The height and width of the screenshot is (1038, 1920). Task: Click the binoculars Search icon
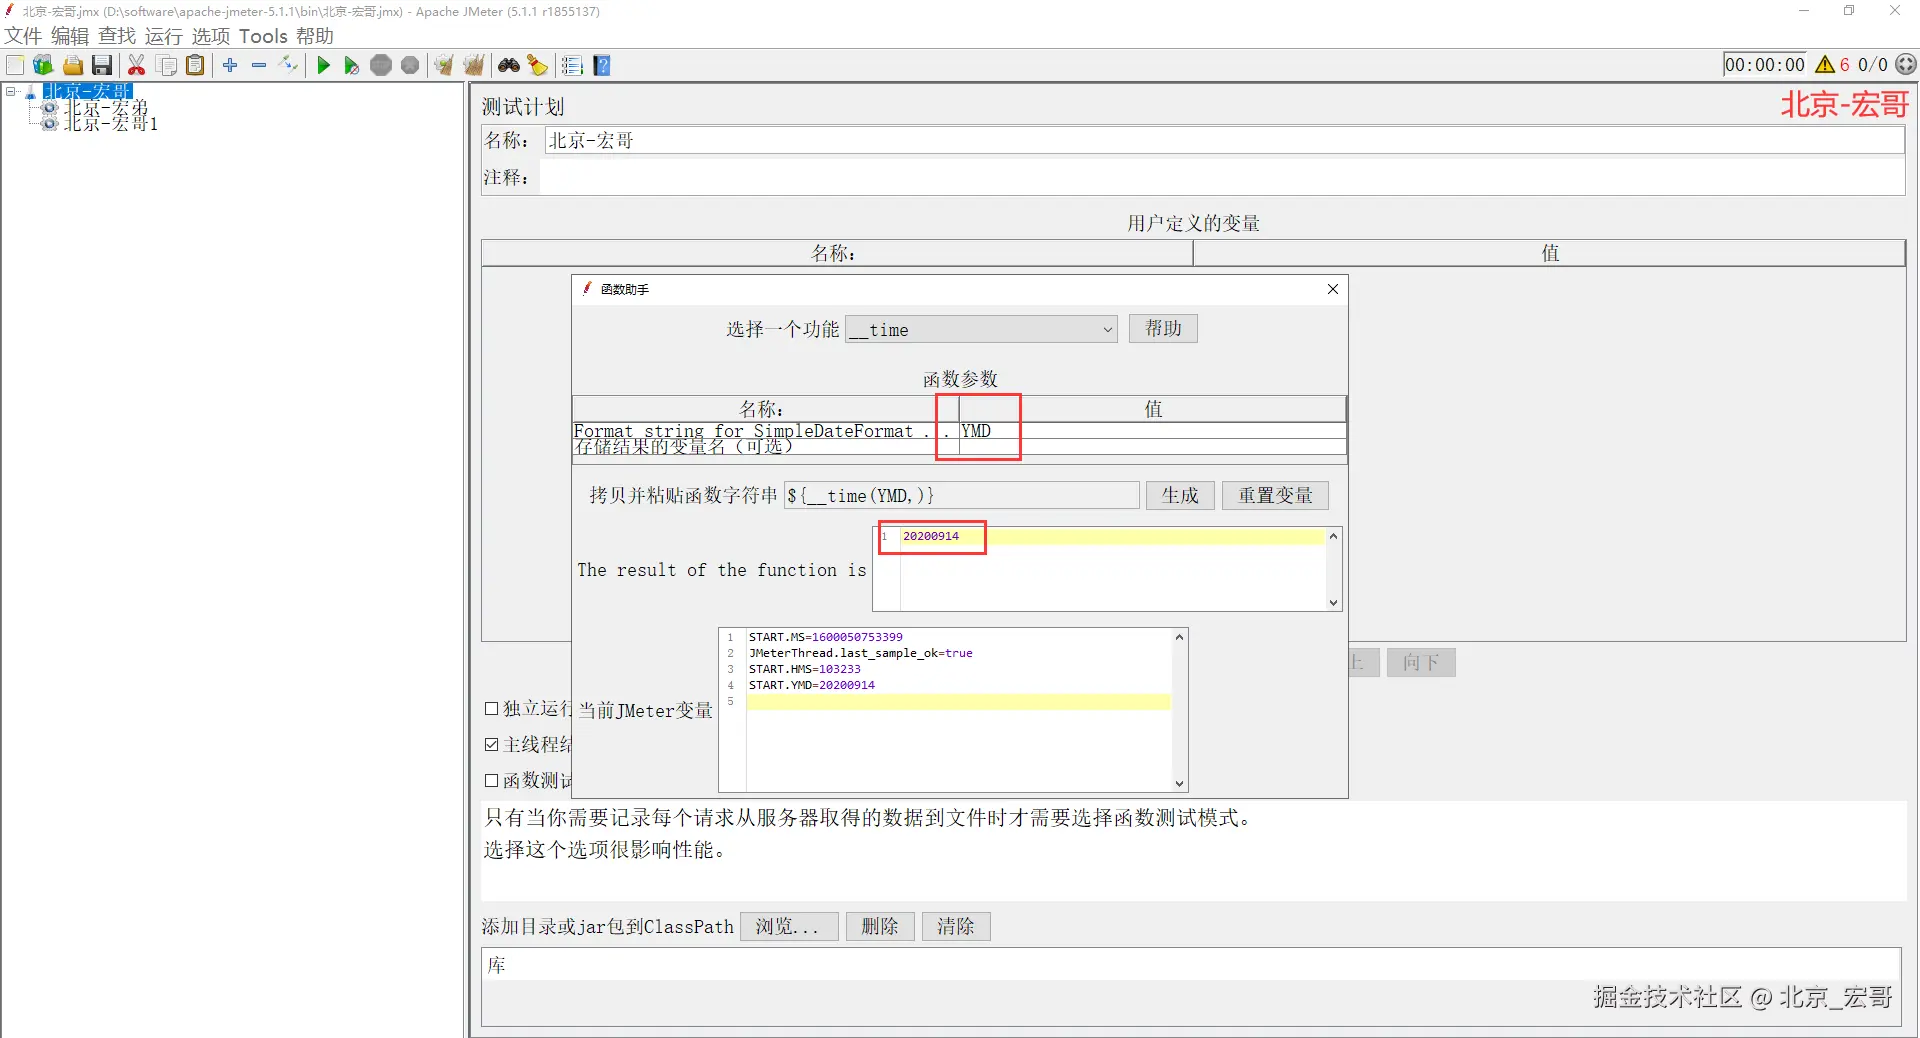point(509,65)
